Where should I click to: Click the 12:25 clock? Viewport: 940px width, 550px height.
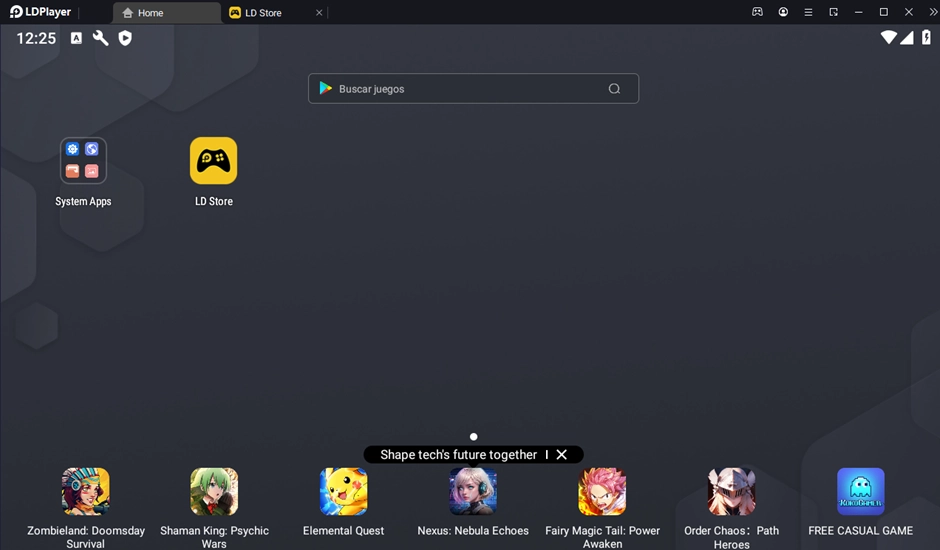(36, 38)
